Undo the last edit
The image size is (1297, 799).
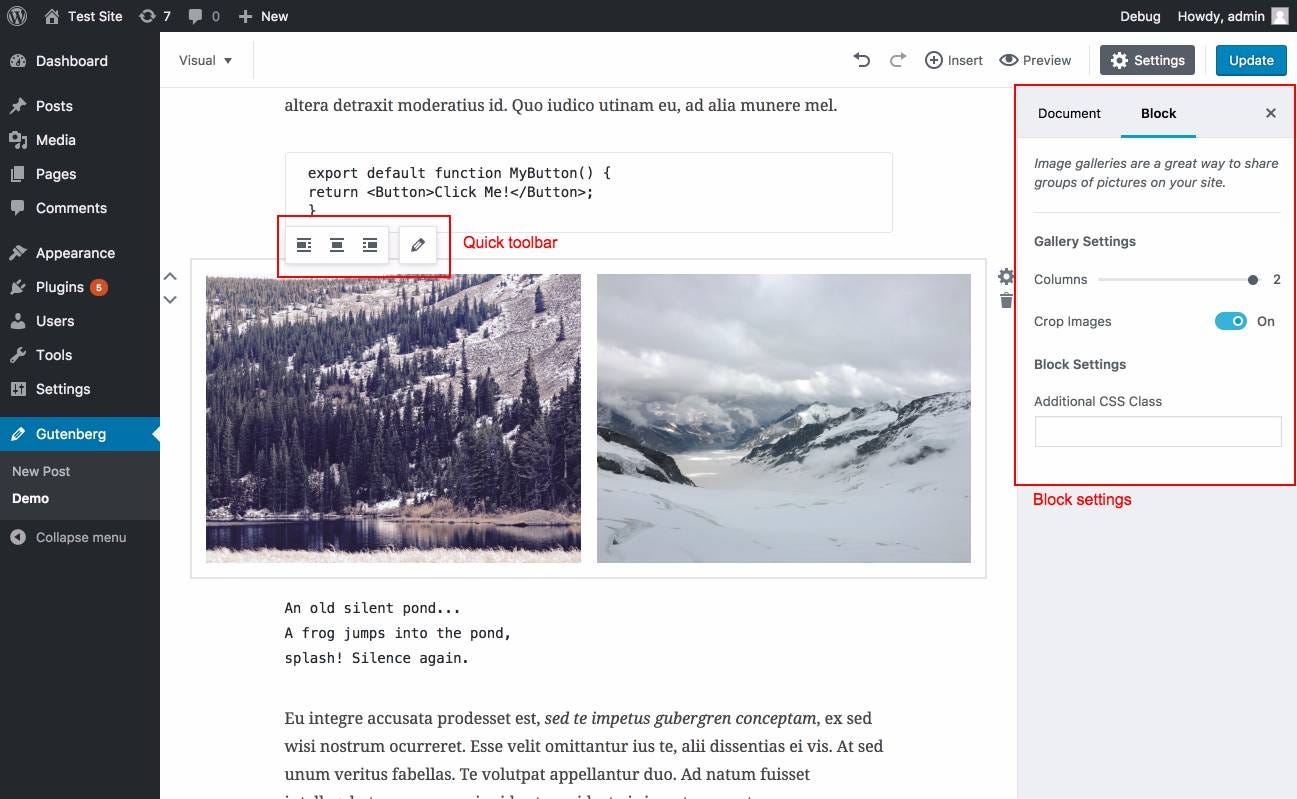tap(861, 60)
